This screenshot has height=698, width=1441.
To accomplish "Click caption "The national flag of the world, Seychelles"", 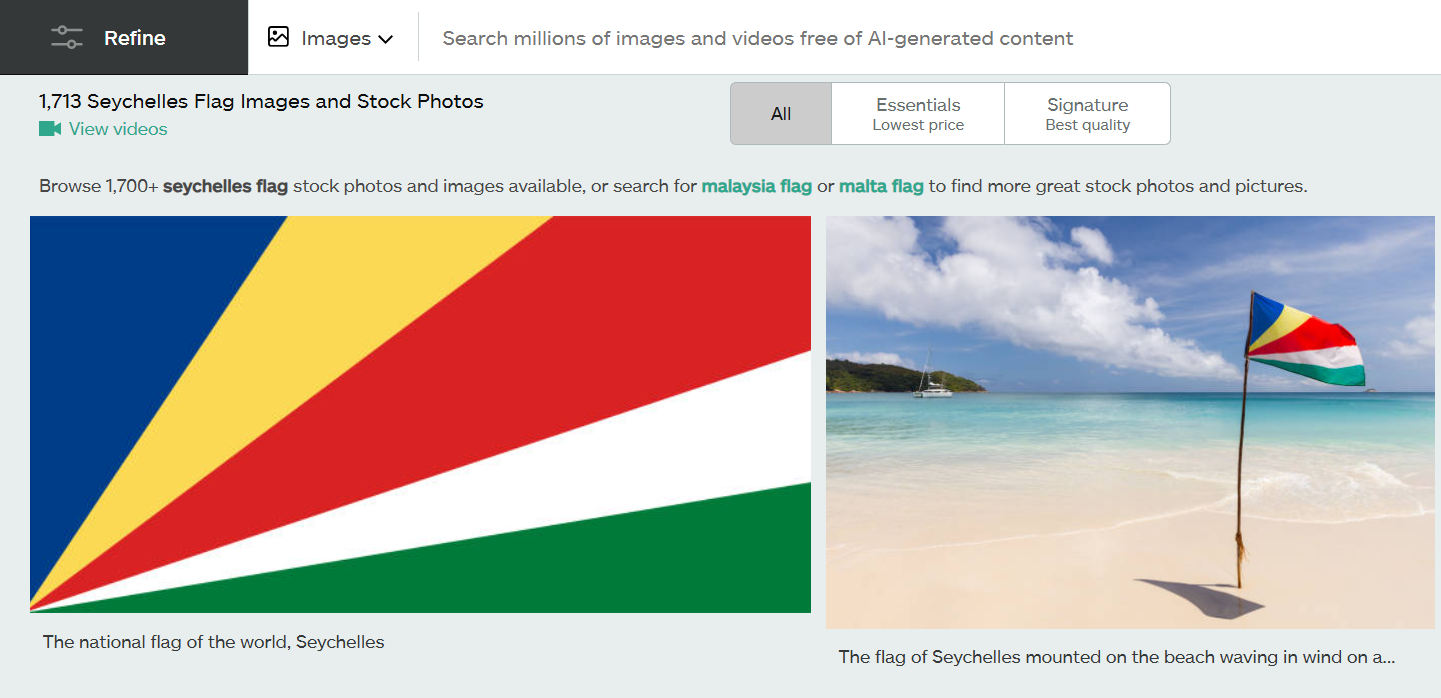I will tap(213, 642).
